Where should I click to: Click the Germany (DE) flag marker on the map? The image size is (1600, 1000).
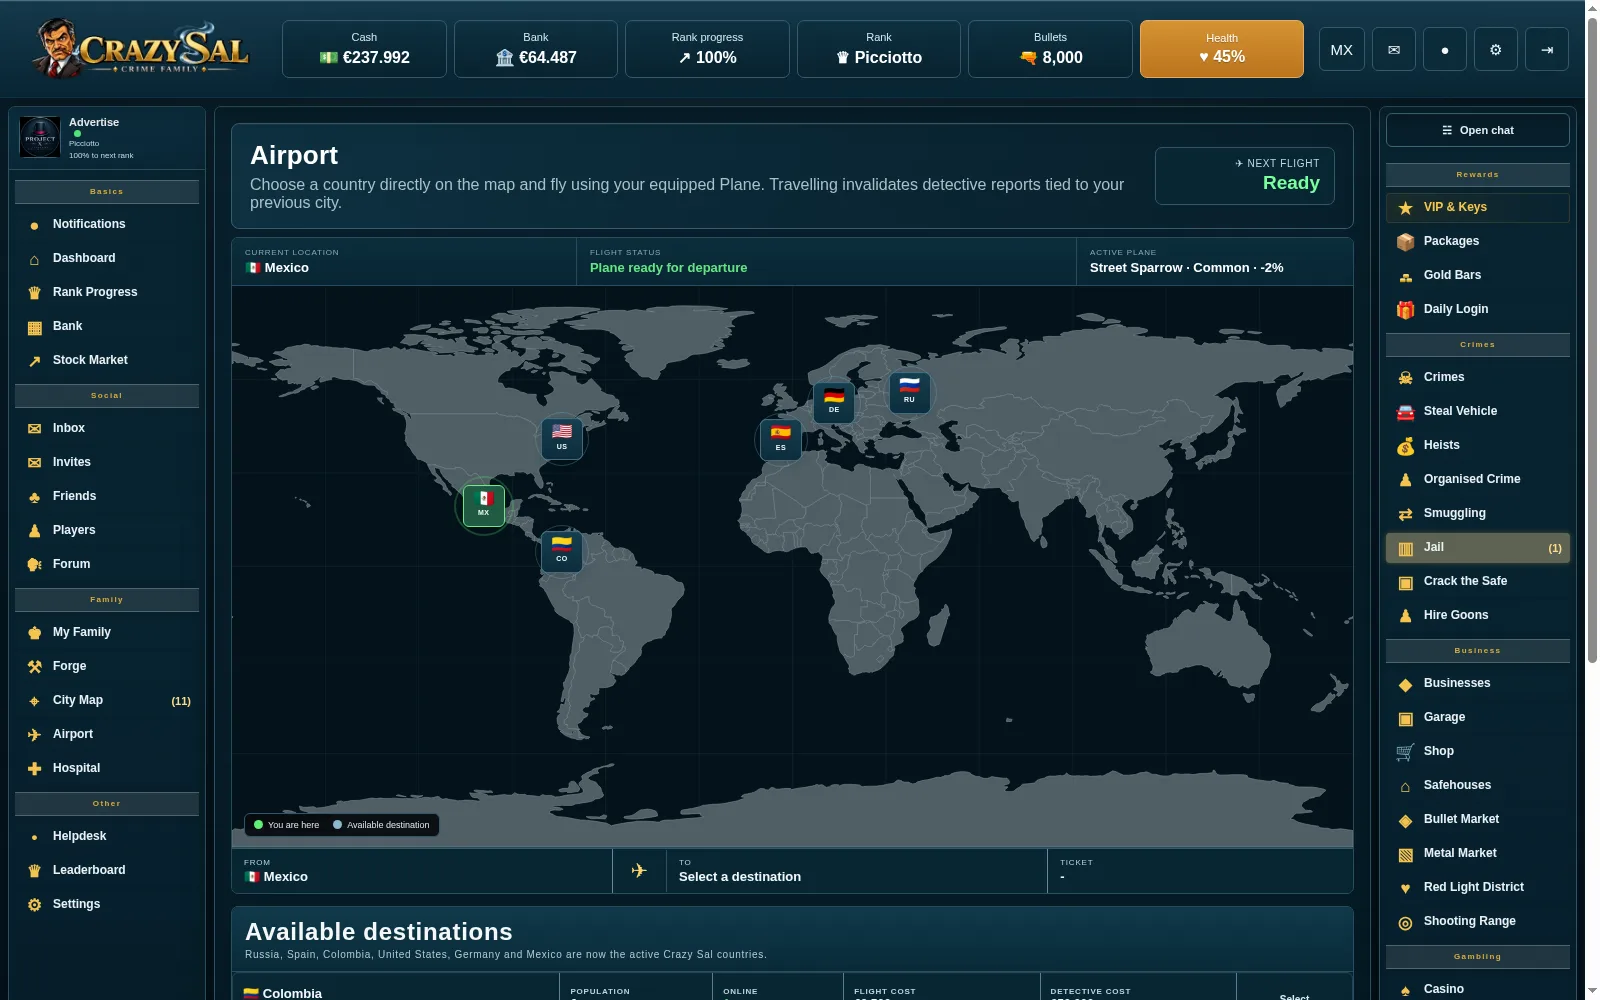click(x=834, y=401)
